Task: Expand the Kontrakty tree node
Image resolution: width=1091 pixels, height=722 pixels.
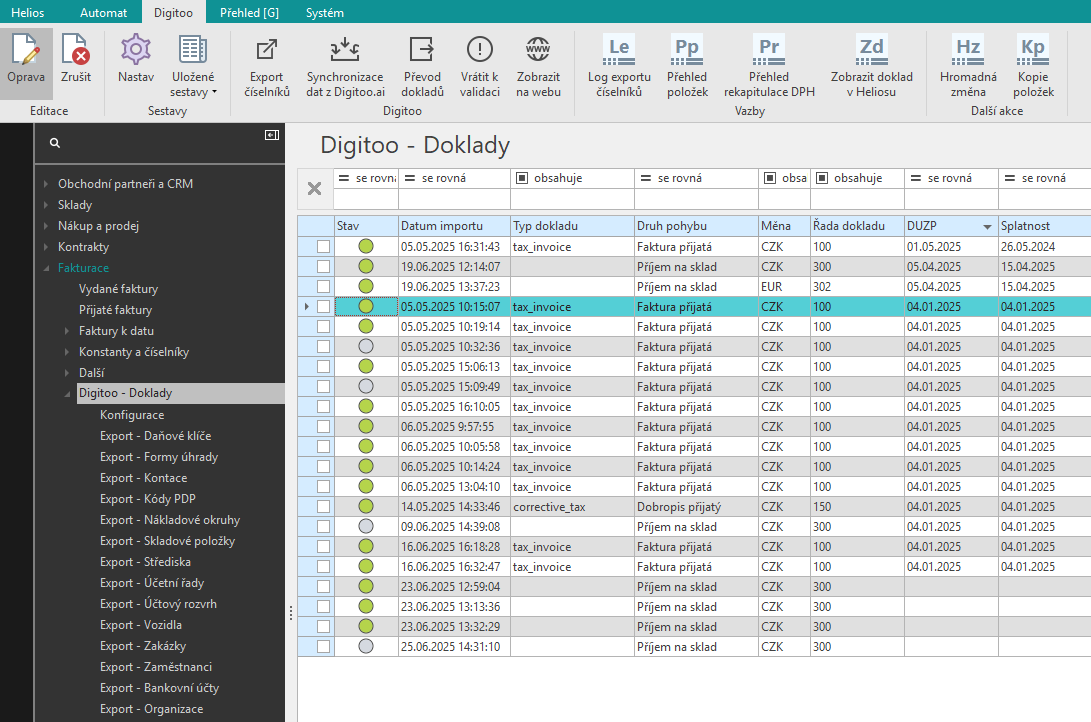Action: (46, 247)
